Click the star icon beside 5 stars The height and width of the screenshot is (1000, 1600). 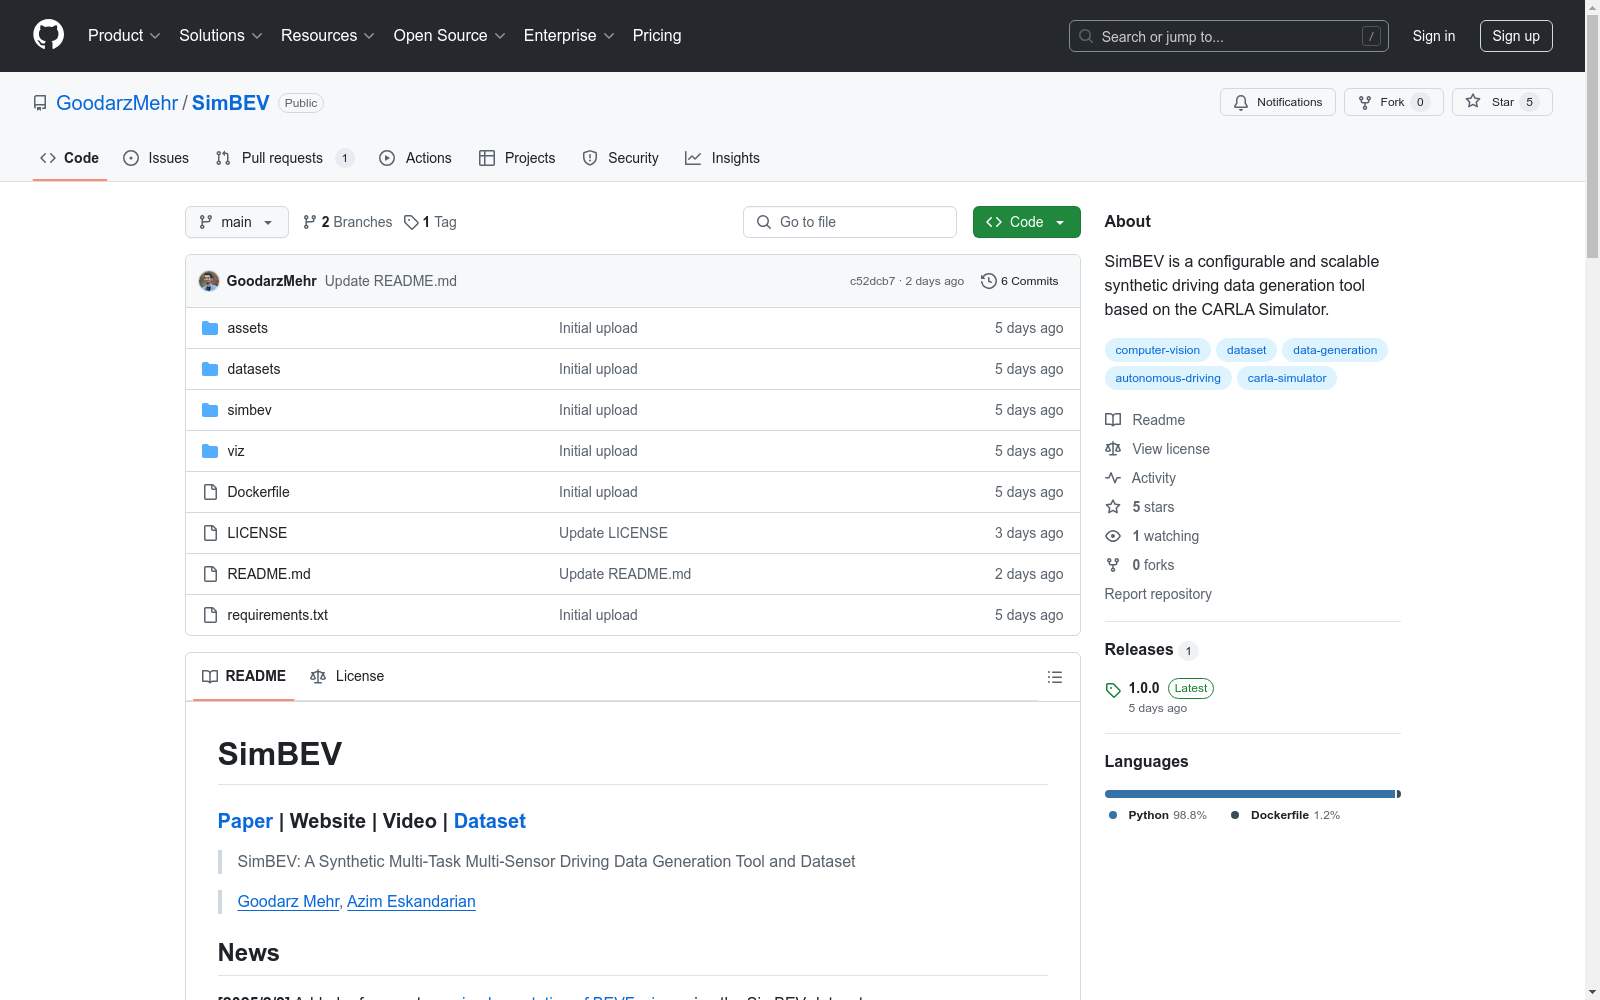coord(1113,507)
